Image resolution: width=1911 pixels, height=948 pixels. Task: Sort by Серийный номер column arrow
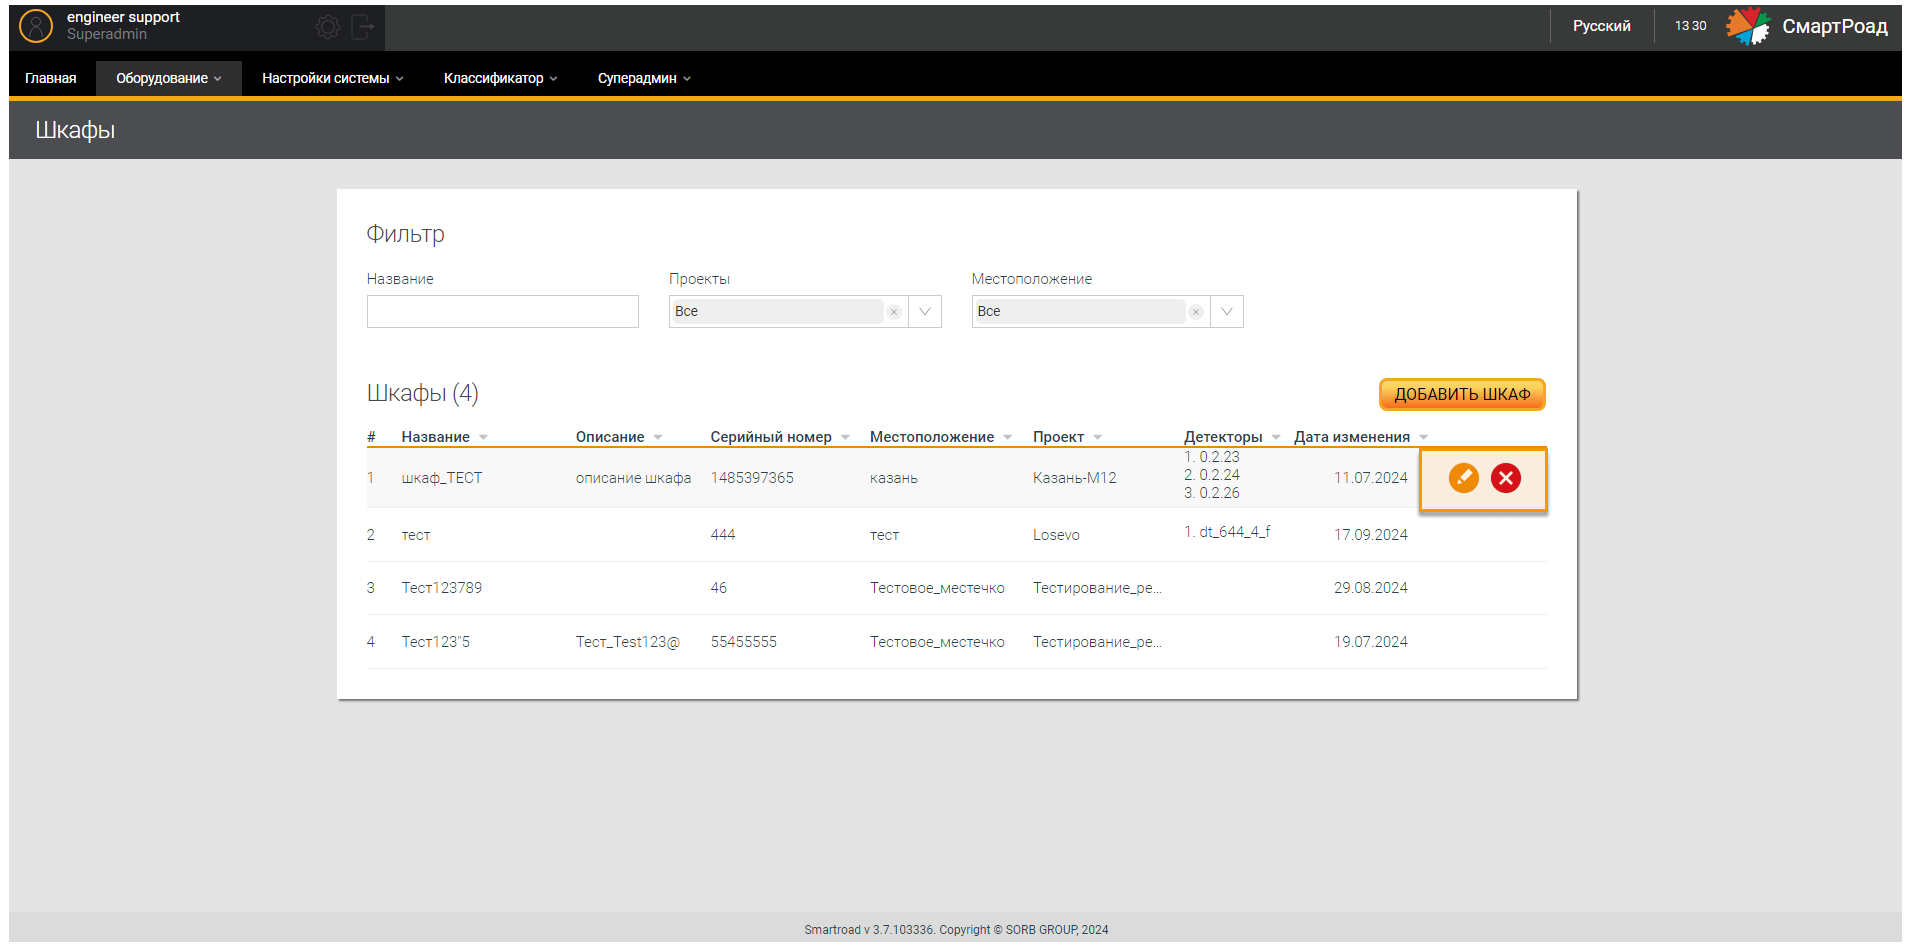845,437
